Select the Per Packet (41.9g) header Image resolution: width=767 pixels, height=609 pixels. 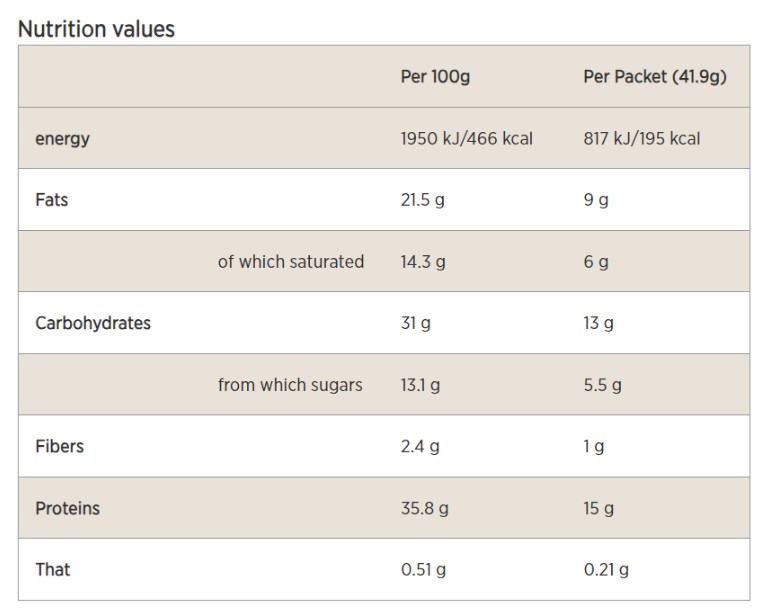(654, 77)
